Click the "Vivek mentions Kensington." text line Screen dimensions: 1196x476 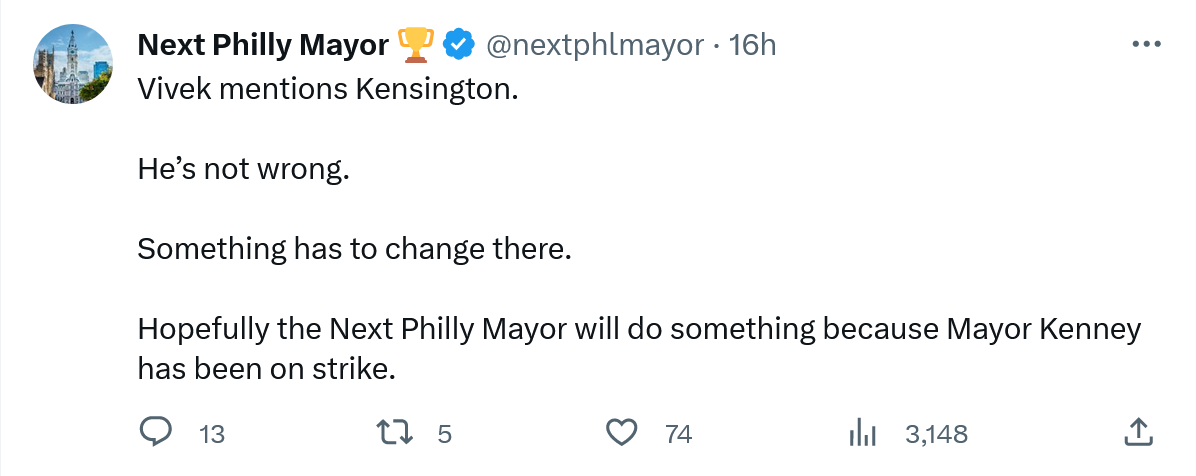tap(328, 89)
